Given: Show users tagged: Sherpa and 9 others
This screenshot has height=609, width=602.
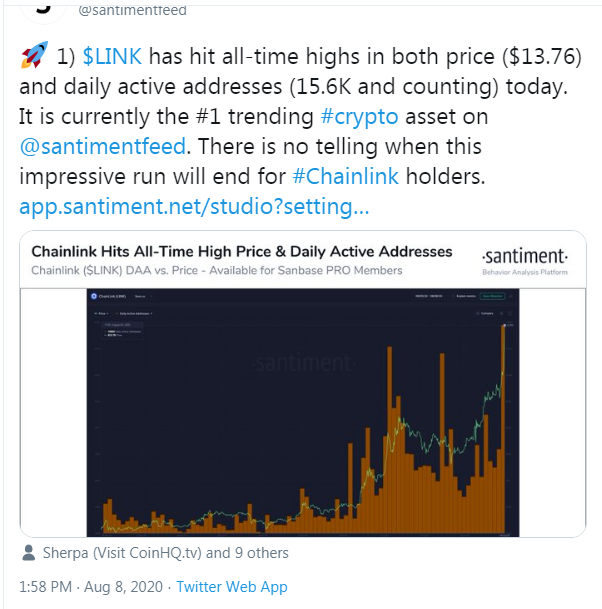Looking at the screenshot, I should coord(163,553).
